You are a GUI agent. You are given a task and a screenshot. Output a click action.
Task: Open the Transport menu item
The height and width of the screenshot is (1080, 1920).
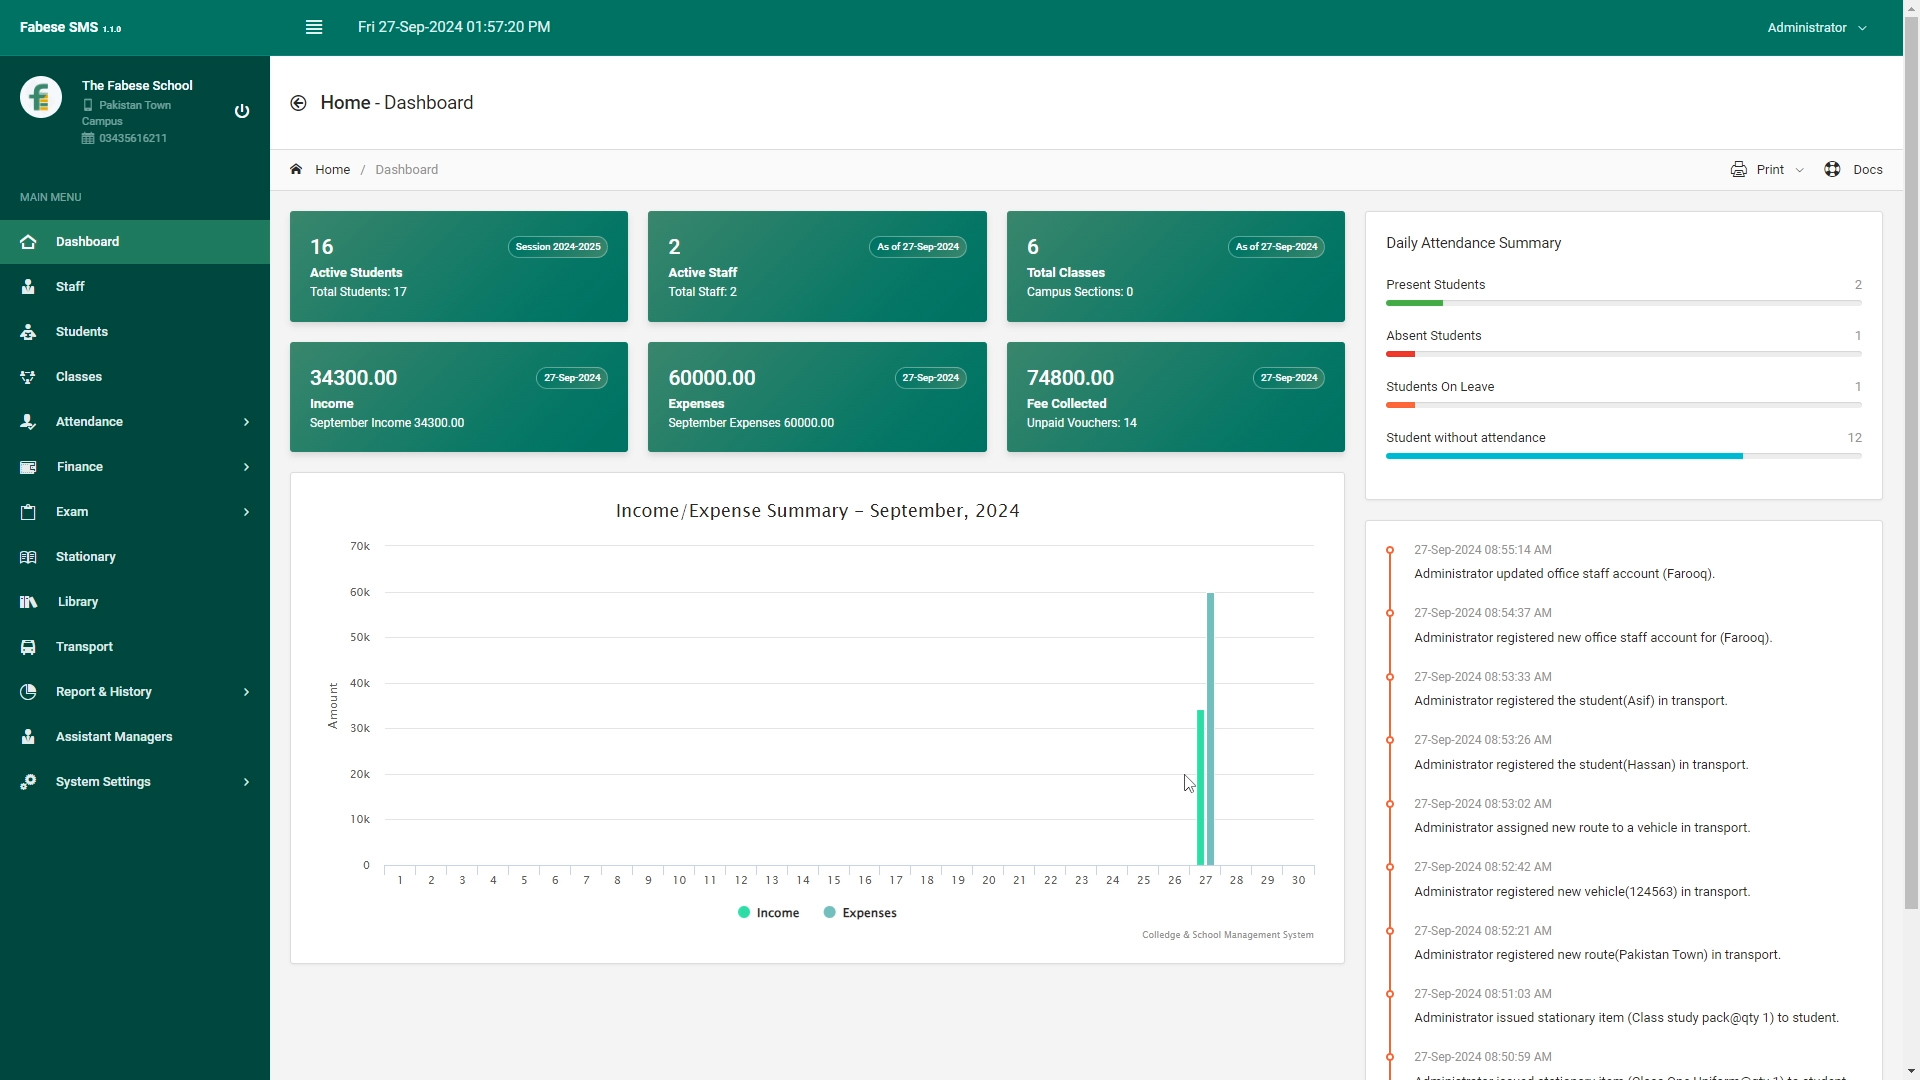coord(135,647)
